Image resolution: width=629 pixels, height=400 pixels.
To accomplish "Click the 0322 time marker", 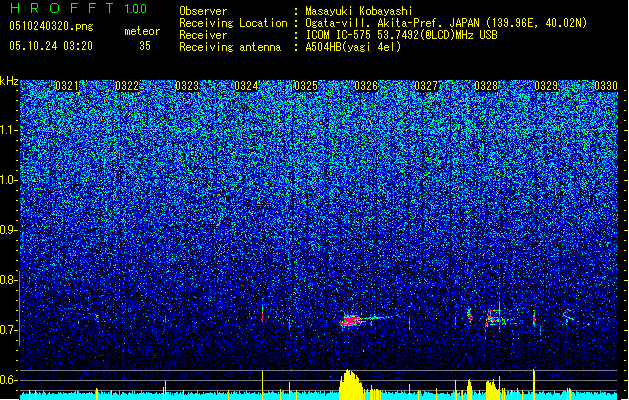I will click(x=127, y=86).
